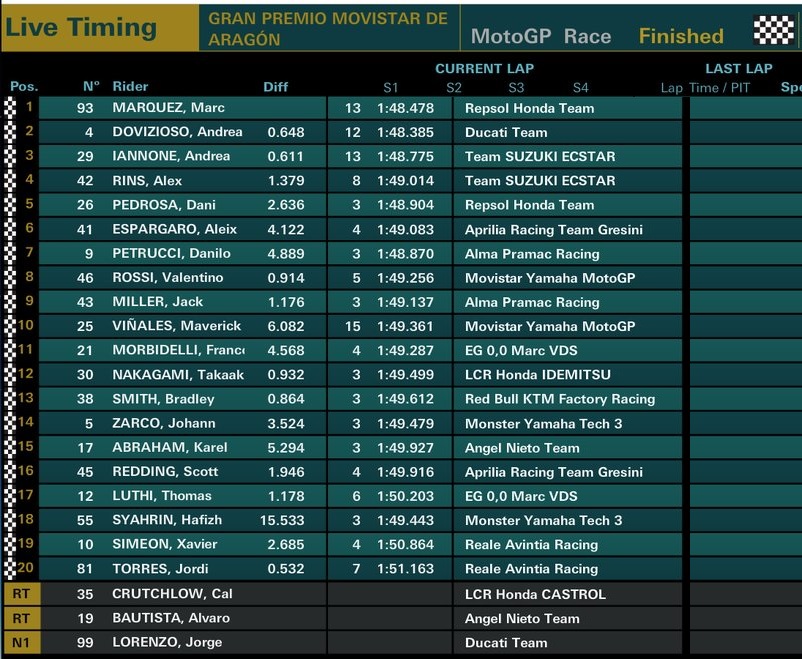
Task: Click the LAST LAP column heading
Action: coord(738,68)
